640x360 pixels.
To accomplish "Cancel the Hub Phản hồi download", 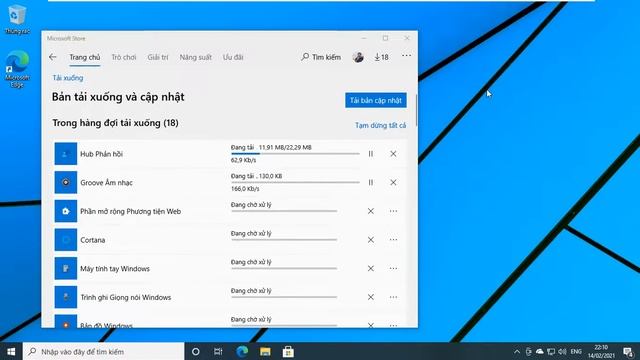I will 393,154.
